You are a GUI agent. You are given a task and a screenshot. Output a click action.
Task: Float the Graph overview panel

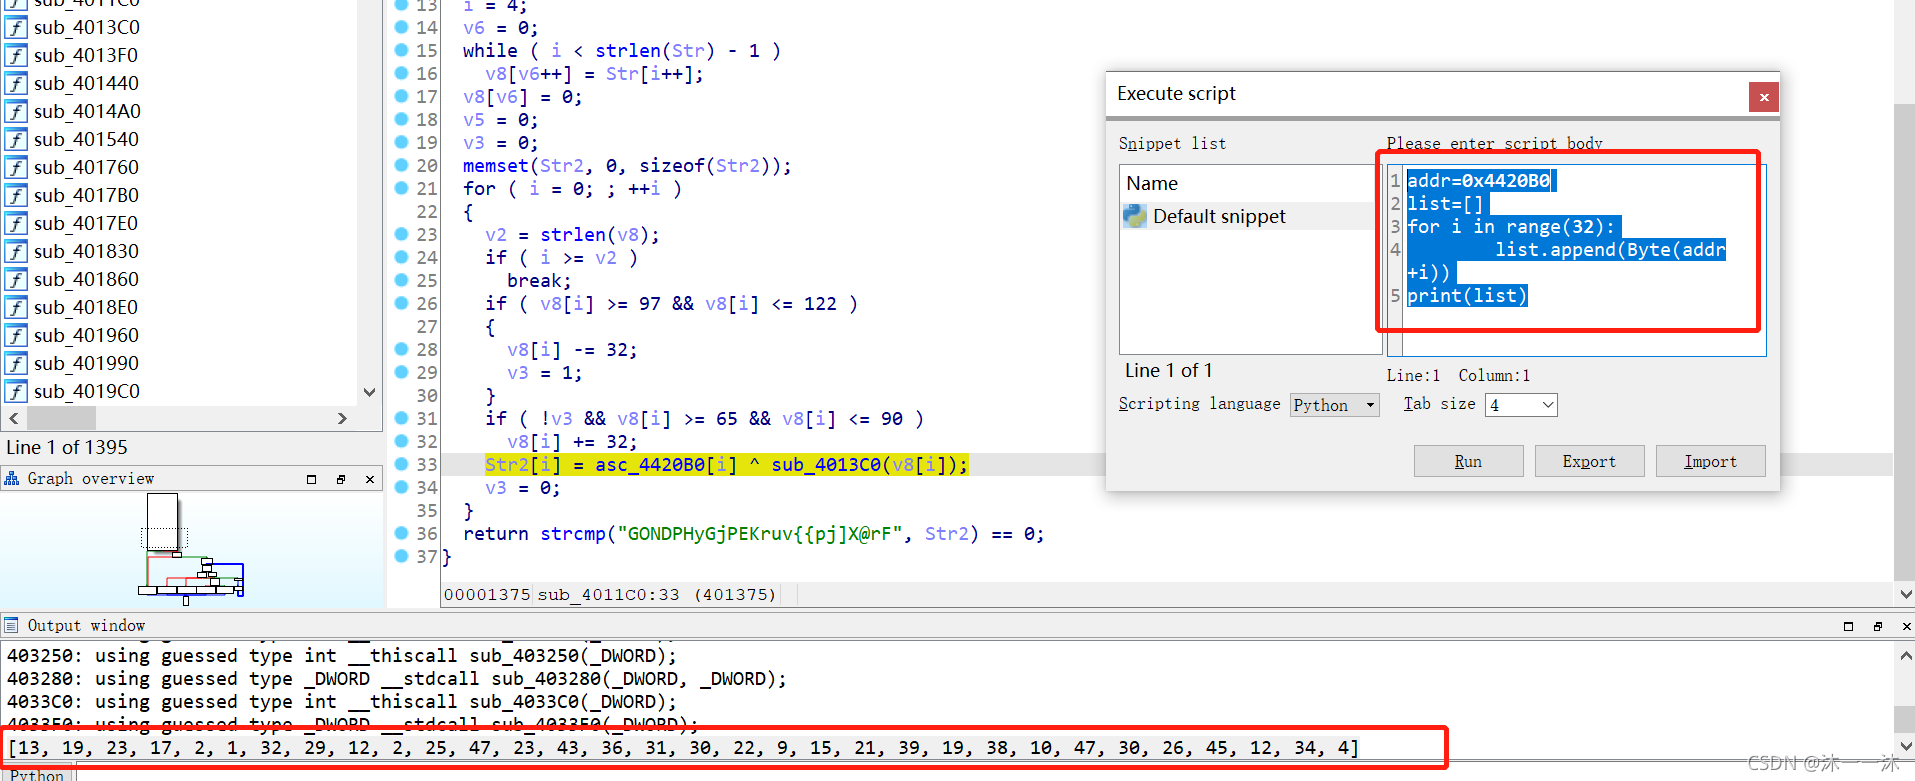[x=341, y=479]
